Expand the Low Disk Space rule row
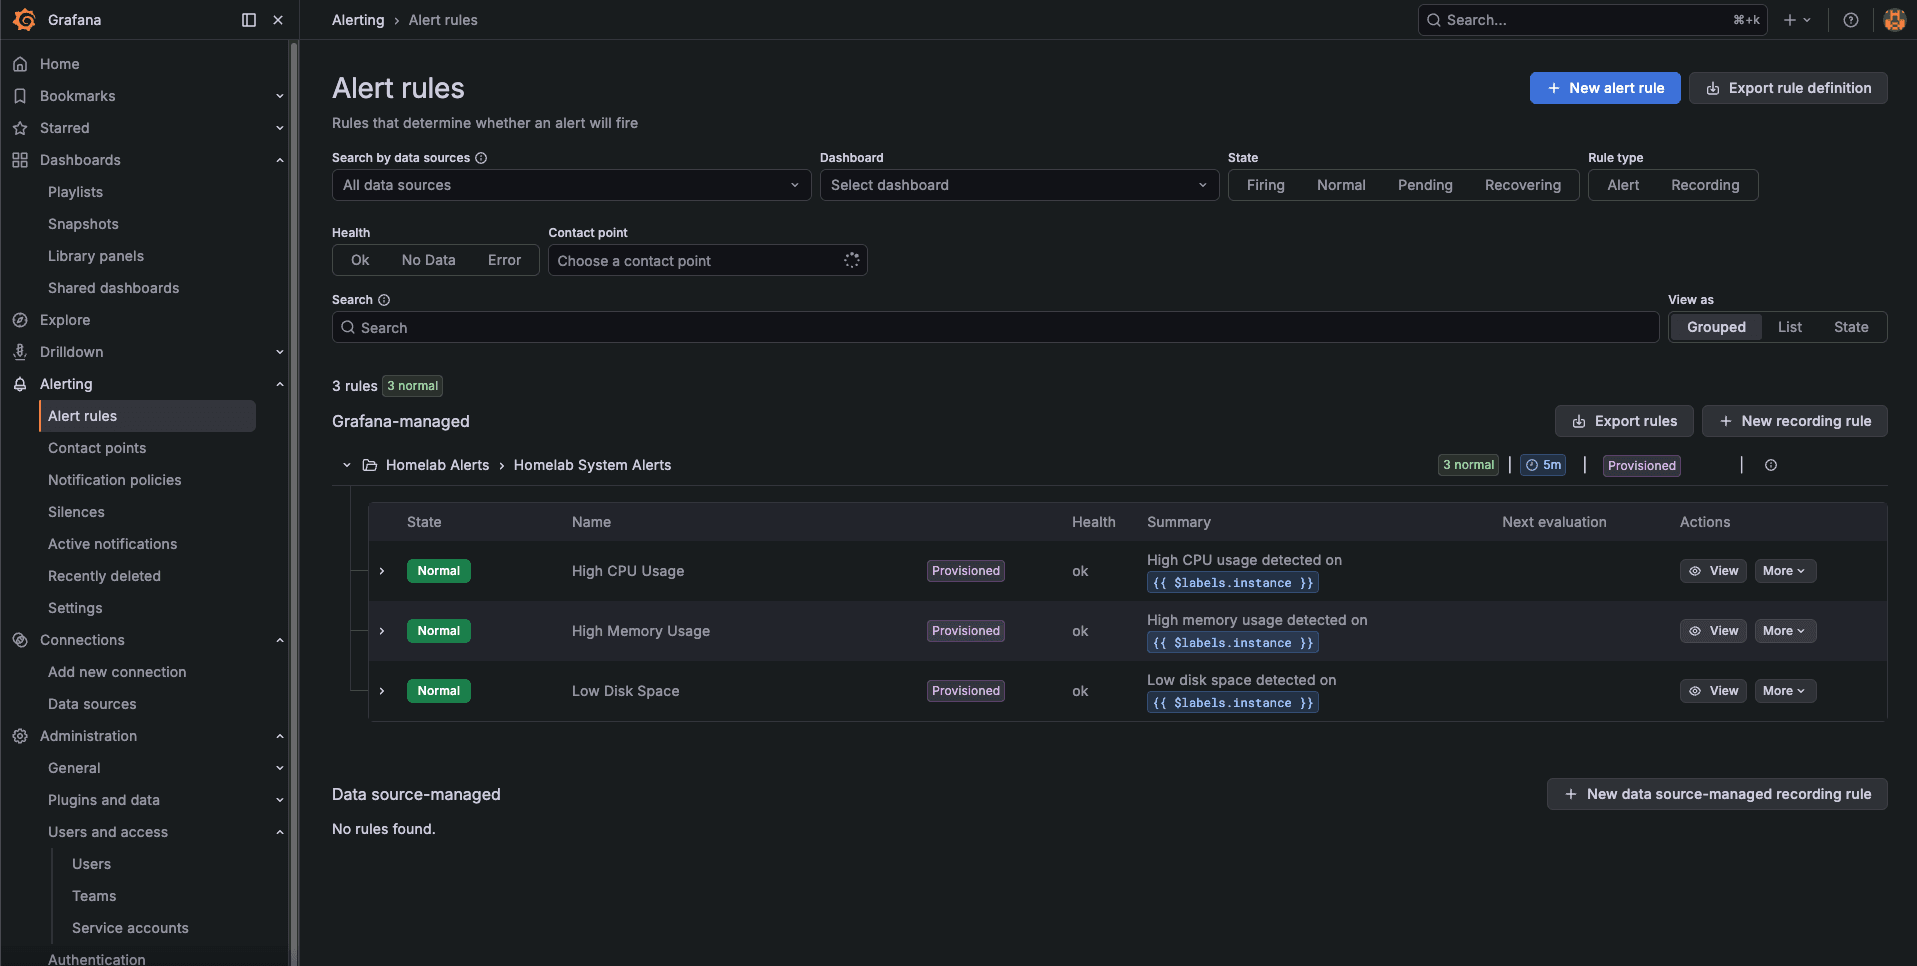Viewport: 1917px width, 966px height. pos(382,691)
